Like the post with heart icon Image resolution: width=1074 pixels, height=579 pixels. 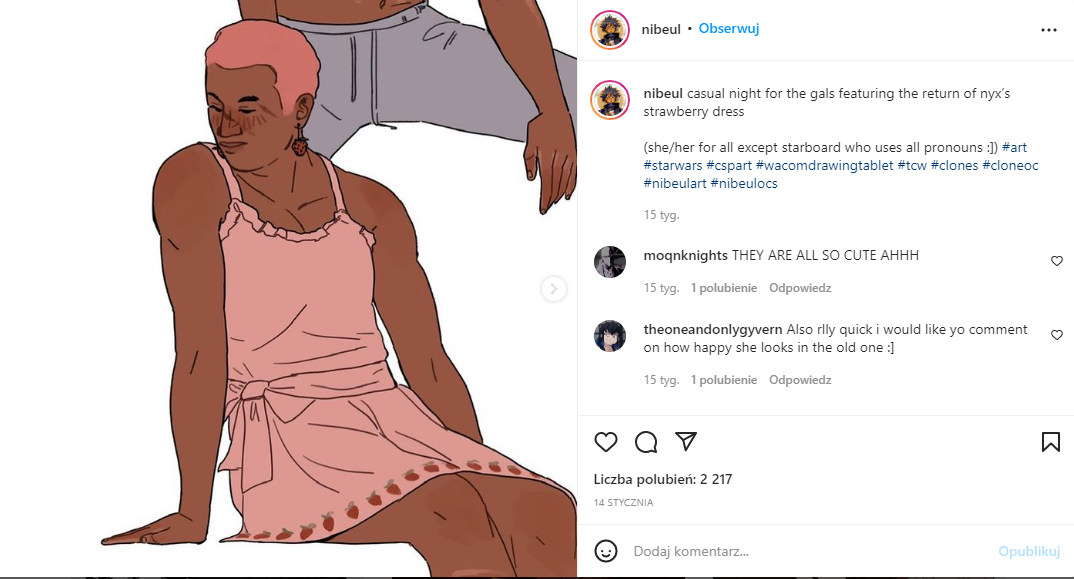(x=605, y=442)
